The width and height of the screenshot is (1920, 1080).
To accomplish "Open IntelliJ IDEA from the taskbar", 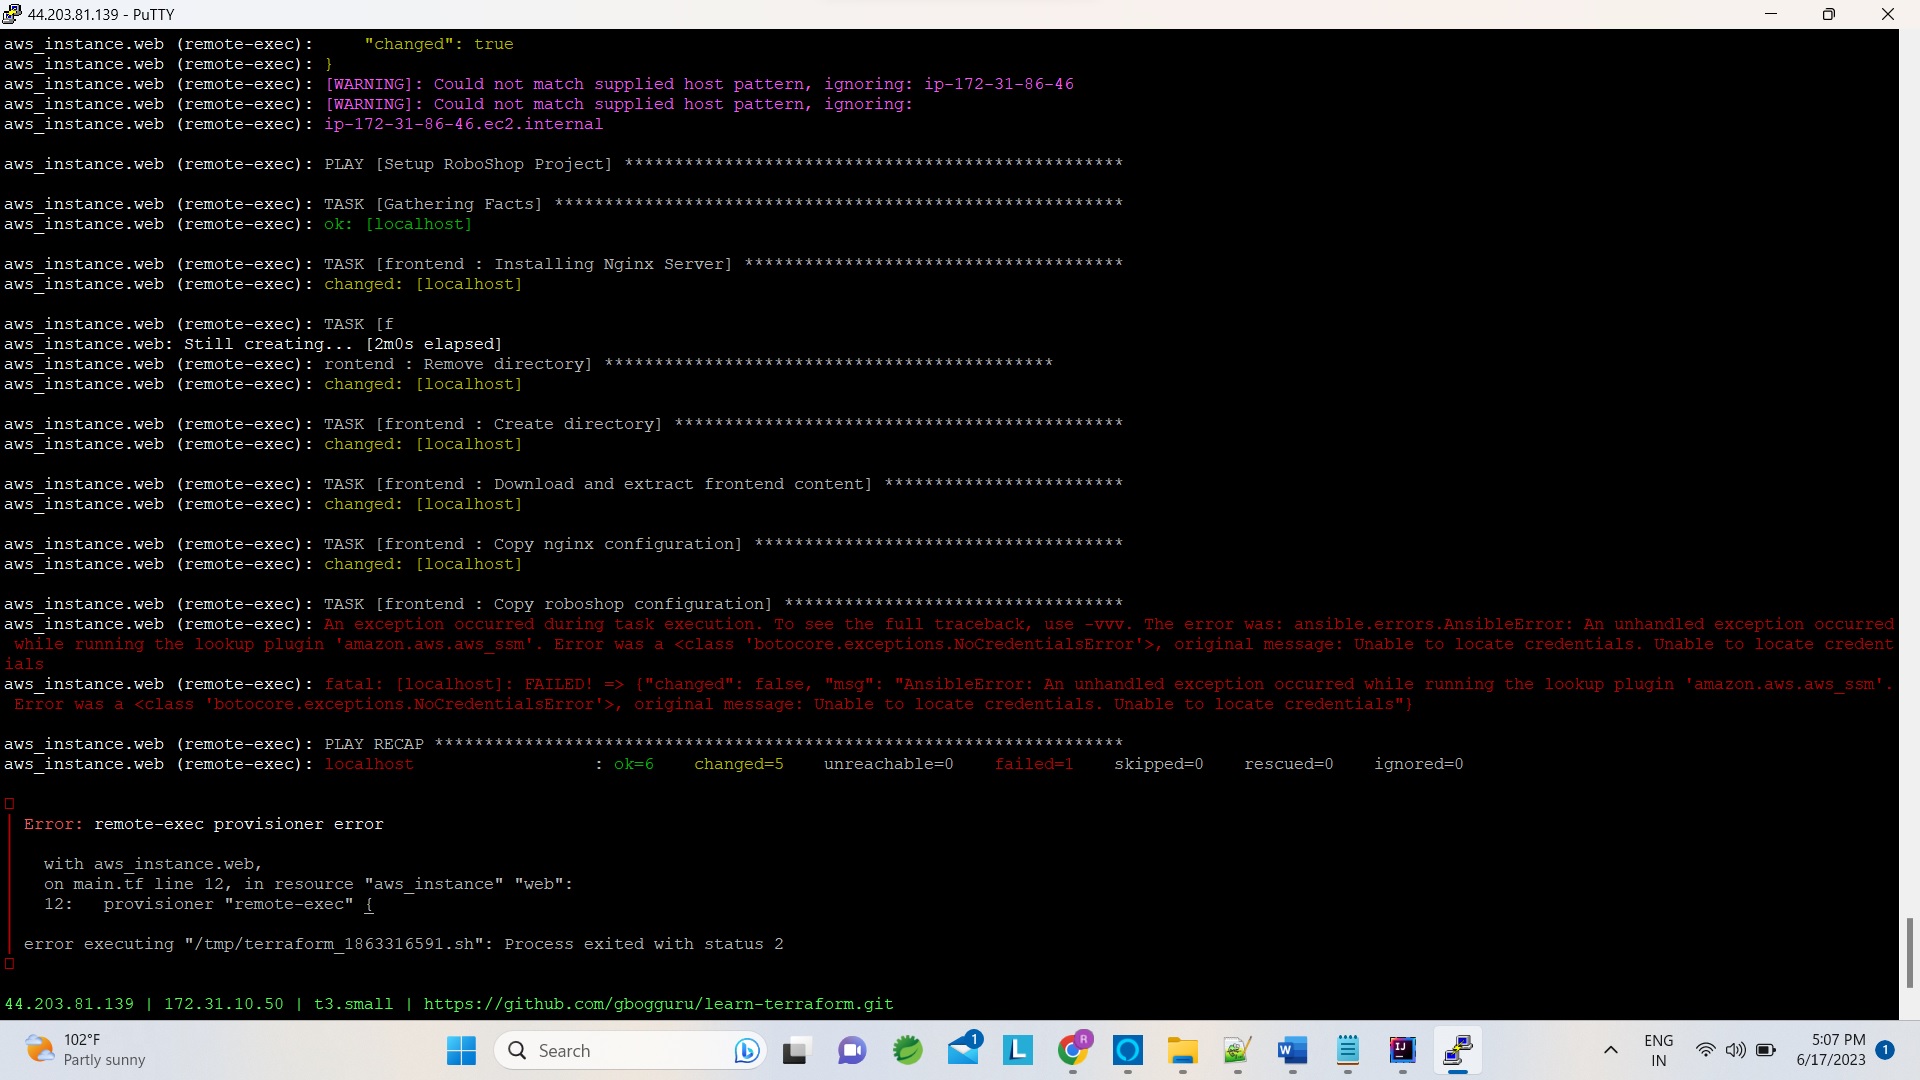I will coord(1403,1051).
